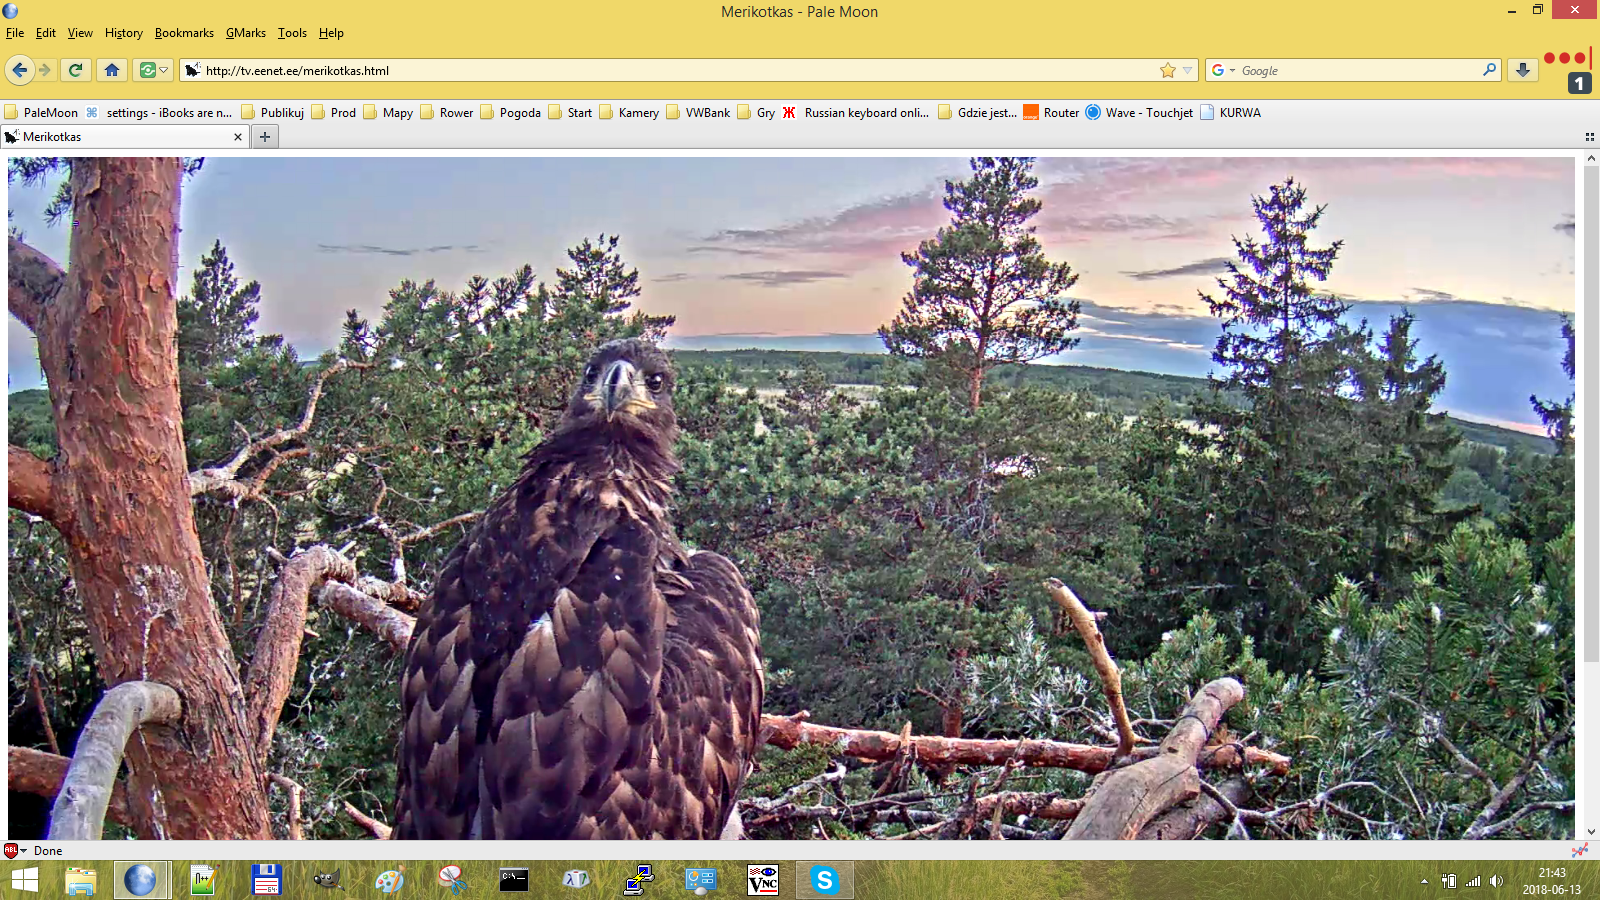Expand the Kamery bookmark folder
Viewport: 1600px width, 900px height.
point(629,112)
